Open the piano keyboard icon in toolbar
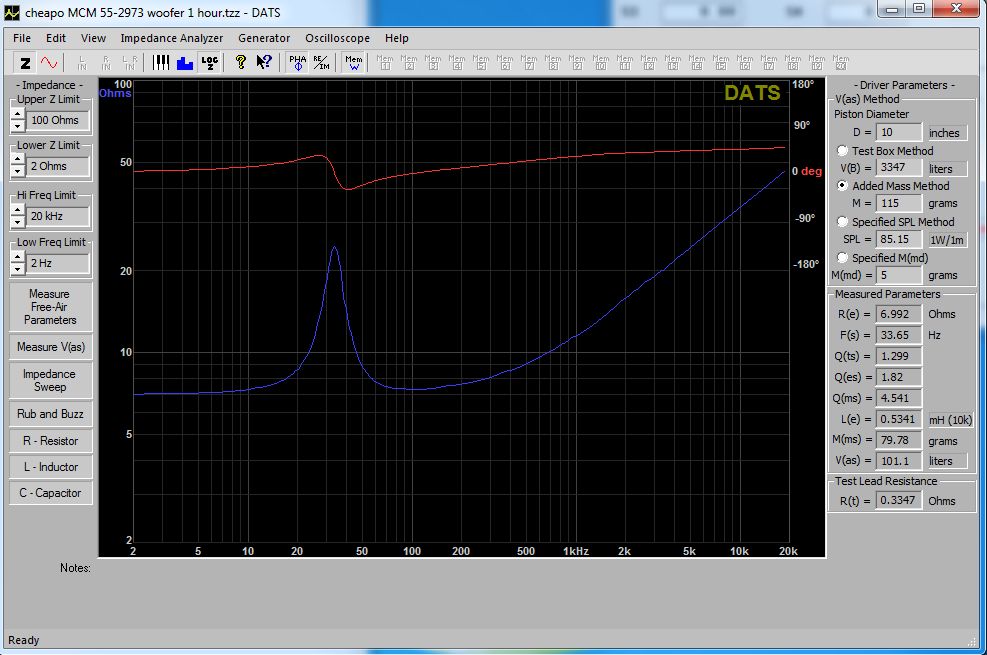 tap(161, 63)
